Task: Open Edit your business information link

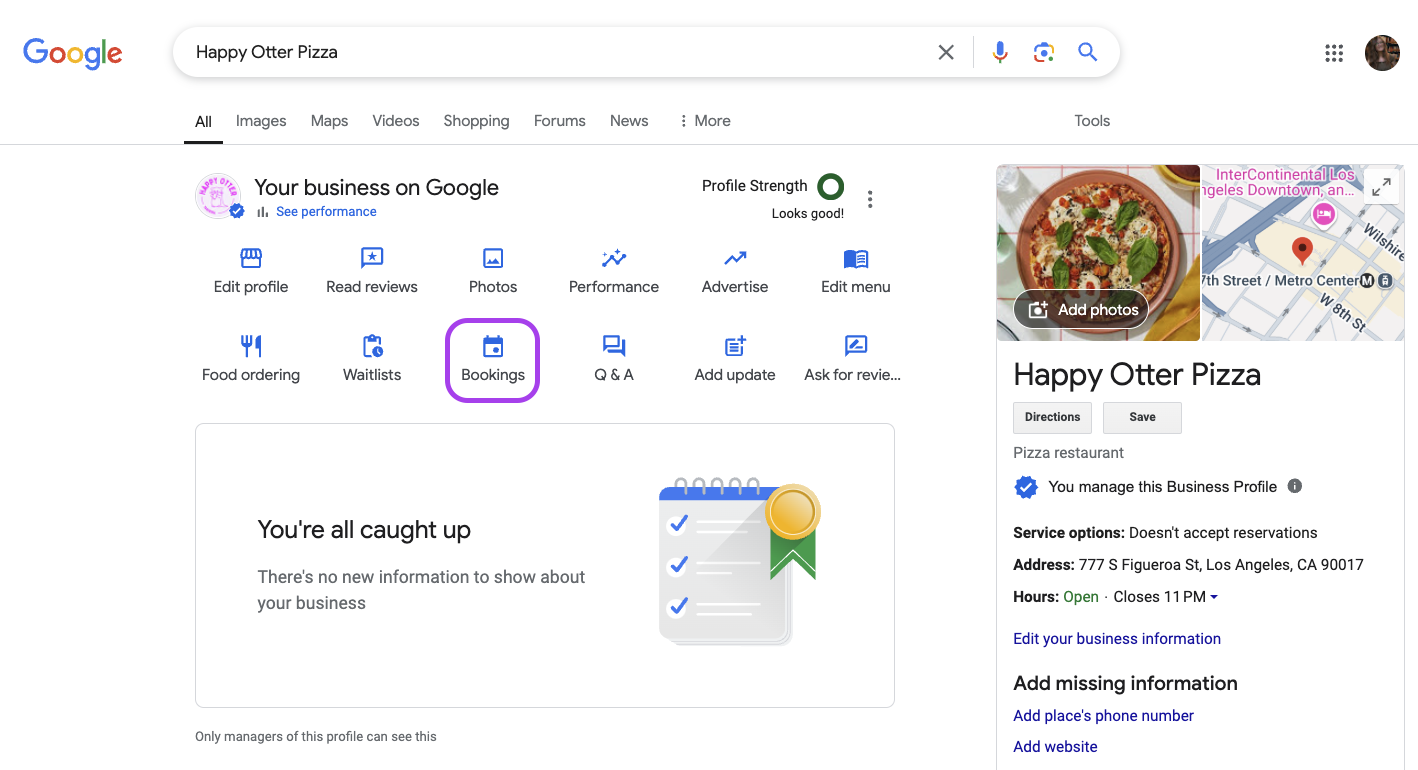Action: [1117, 639]
